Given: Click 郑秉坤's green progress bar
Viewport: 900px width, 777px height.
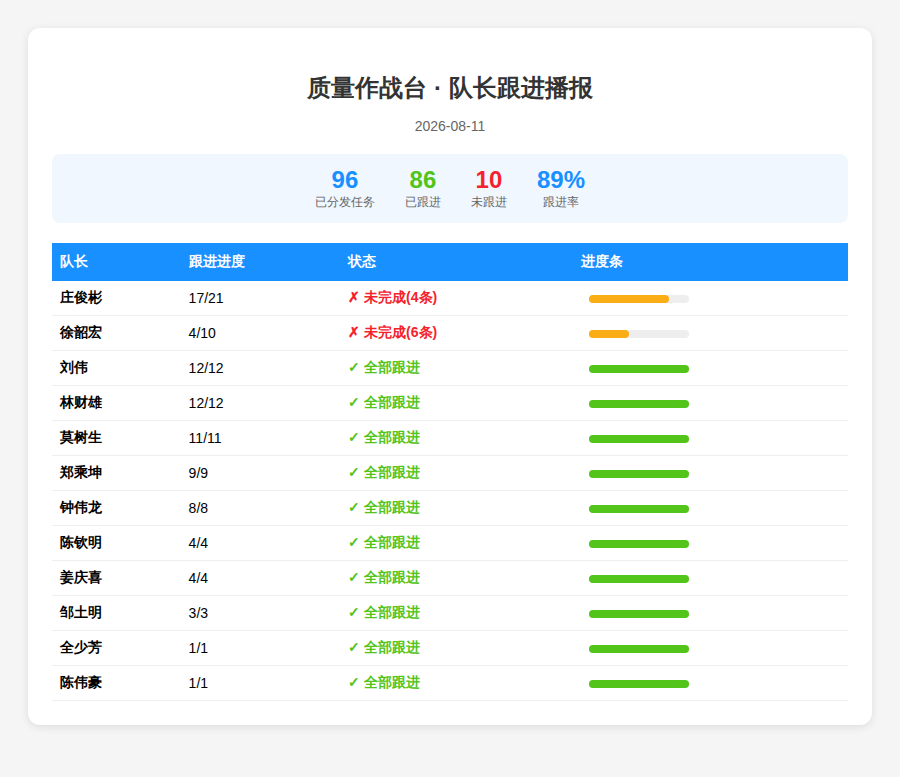Looking at the screenshot, I should point(639,474).
